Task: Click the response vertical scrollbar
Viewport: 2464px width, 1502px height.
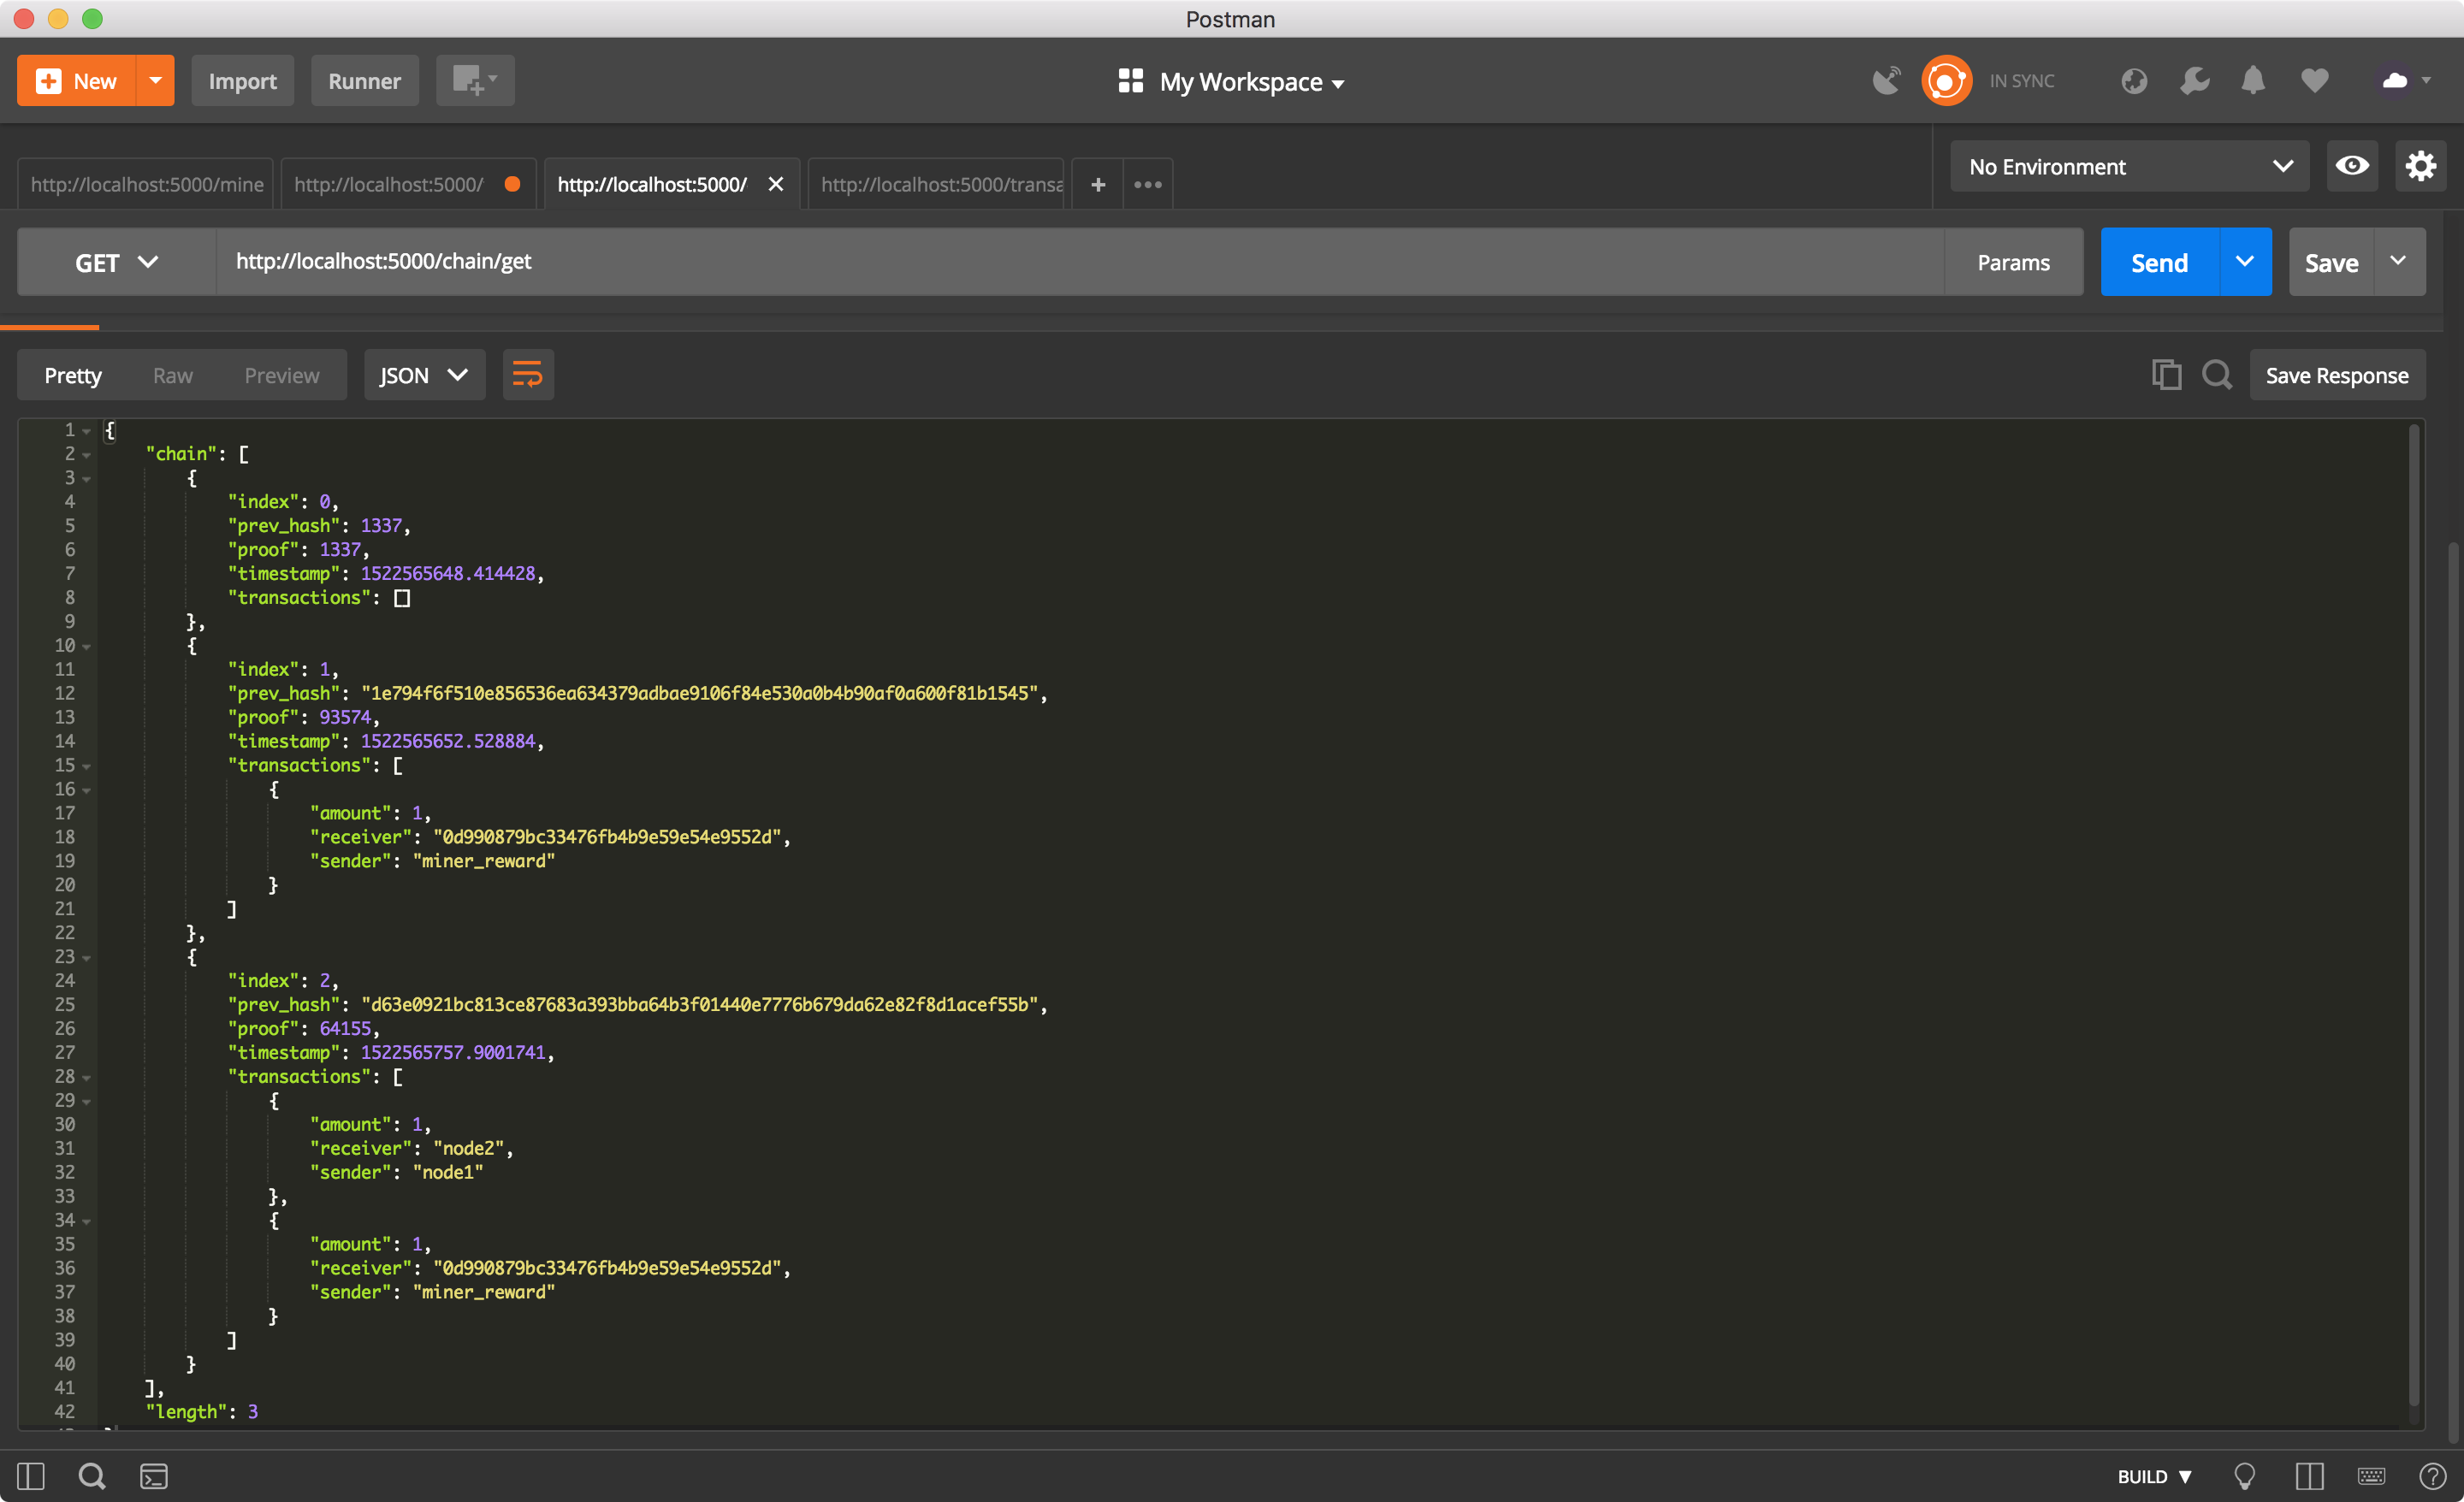Action: [x=2414, y=915]
